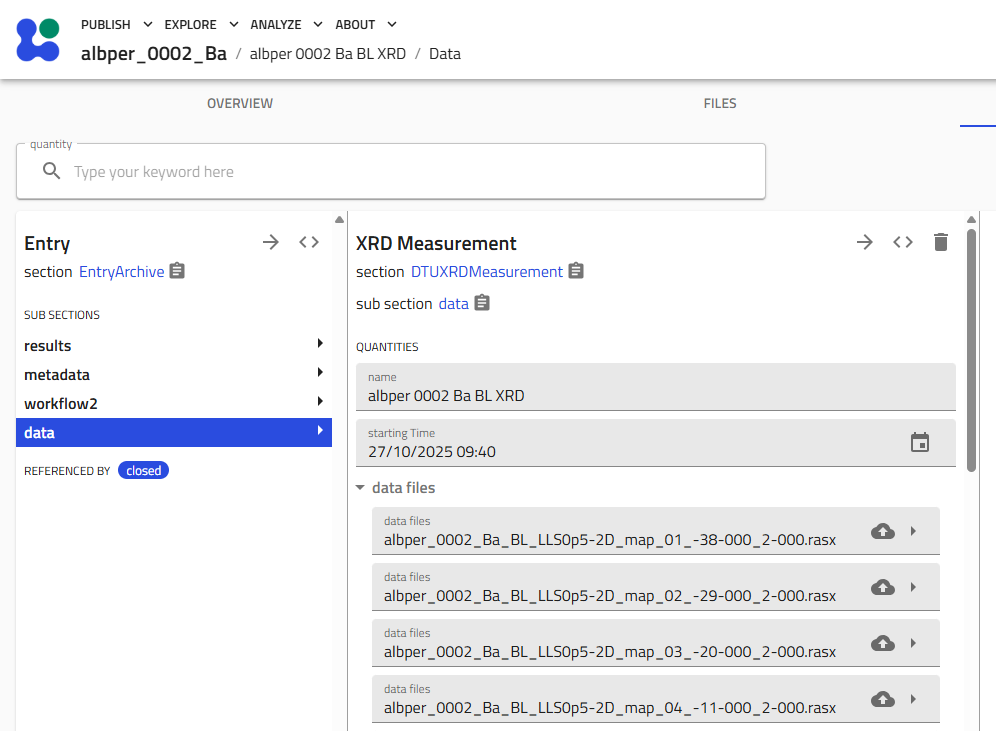Open calendar picker for starting Time
The width and height of the screenshot is (996, 731).
point(920,442)
